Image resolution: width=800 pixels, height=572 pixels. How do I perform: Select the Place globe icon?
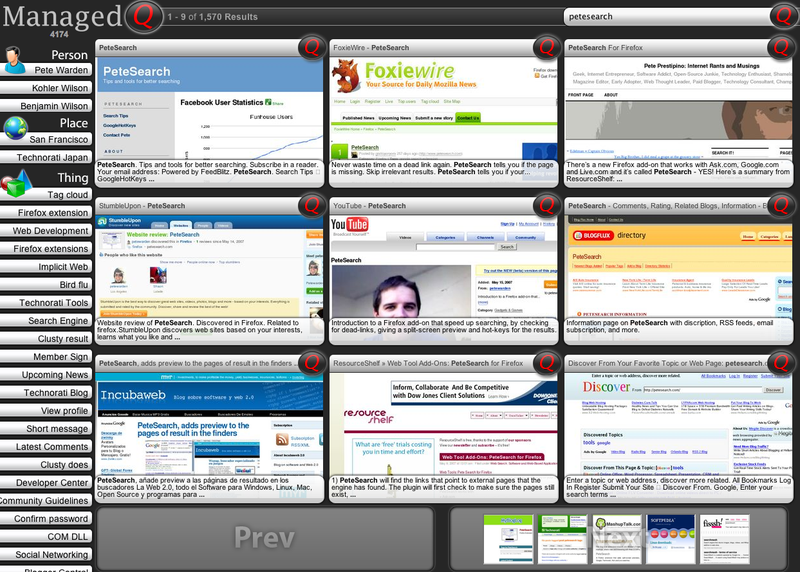[x=15, y=127]
